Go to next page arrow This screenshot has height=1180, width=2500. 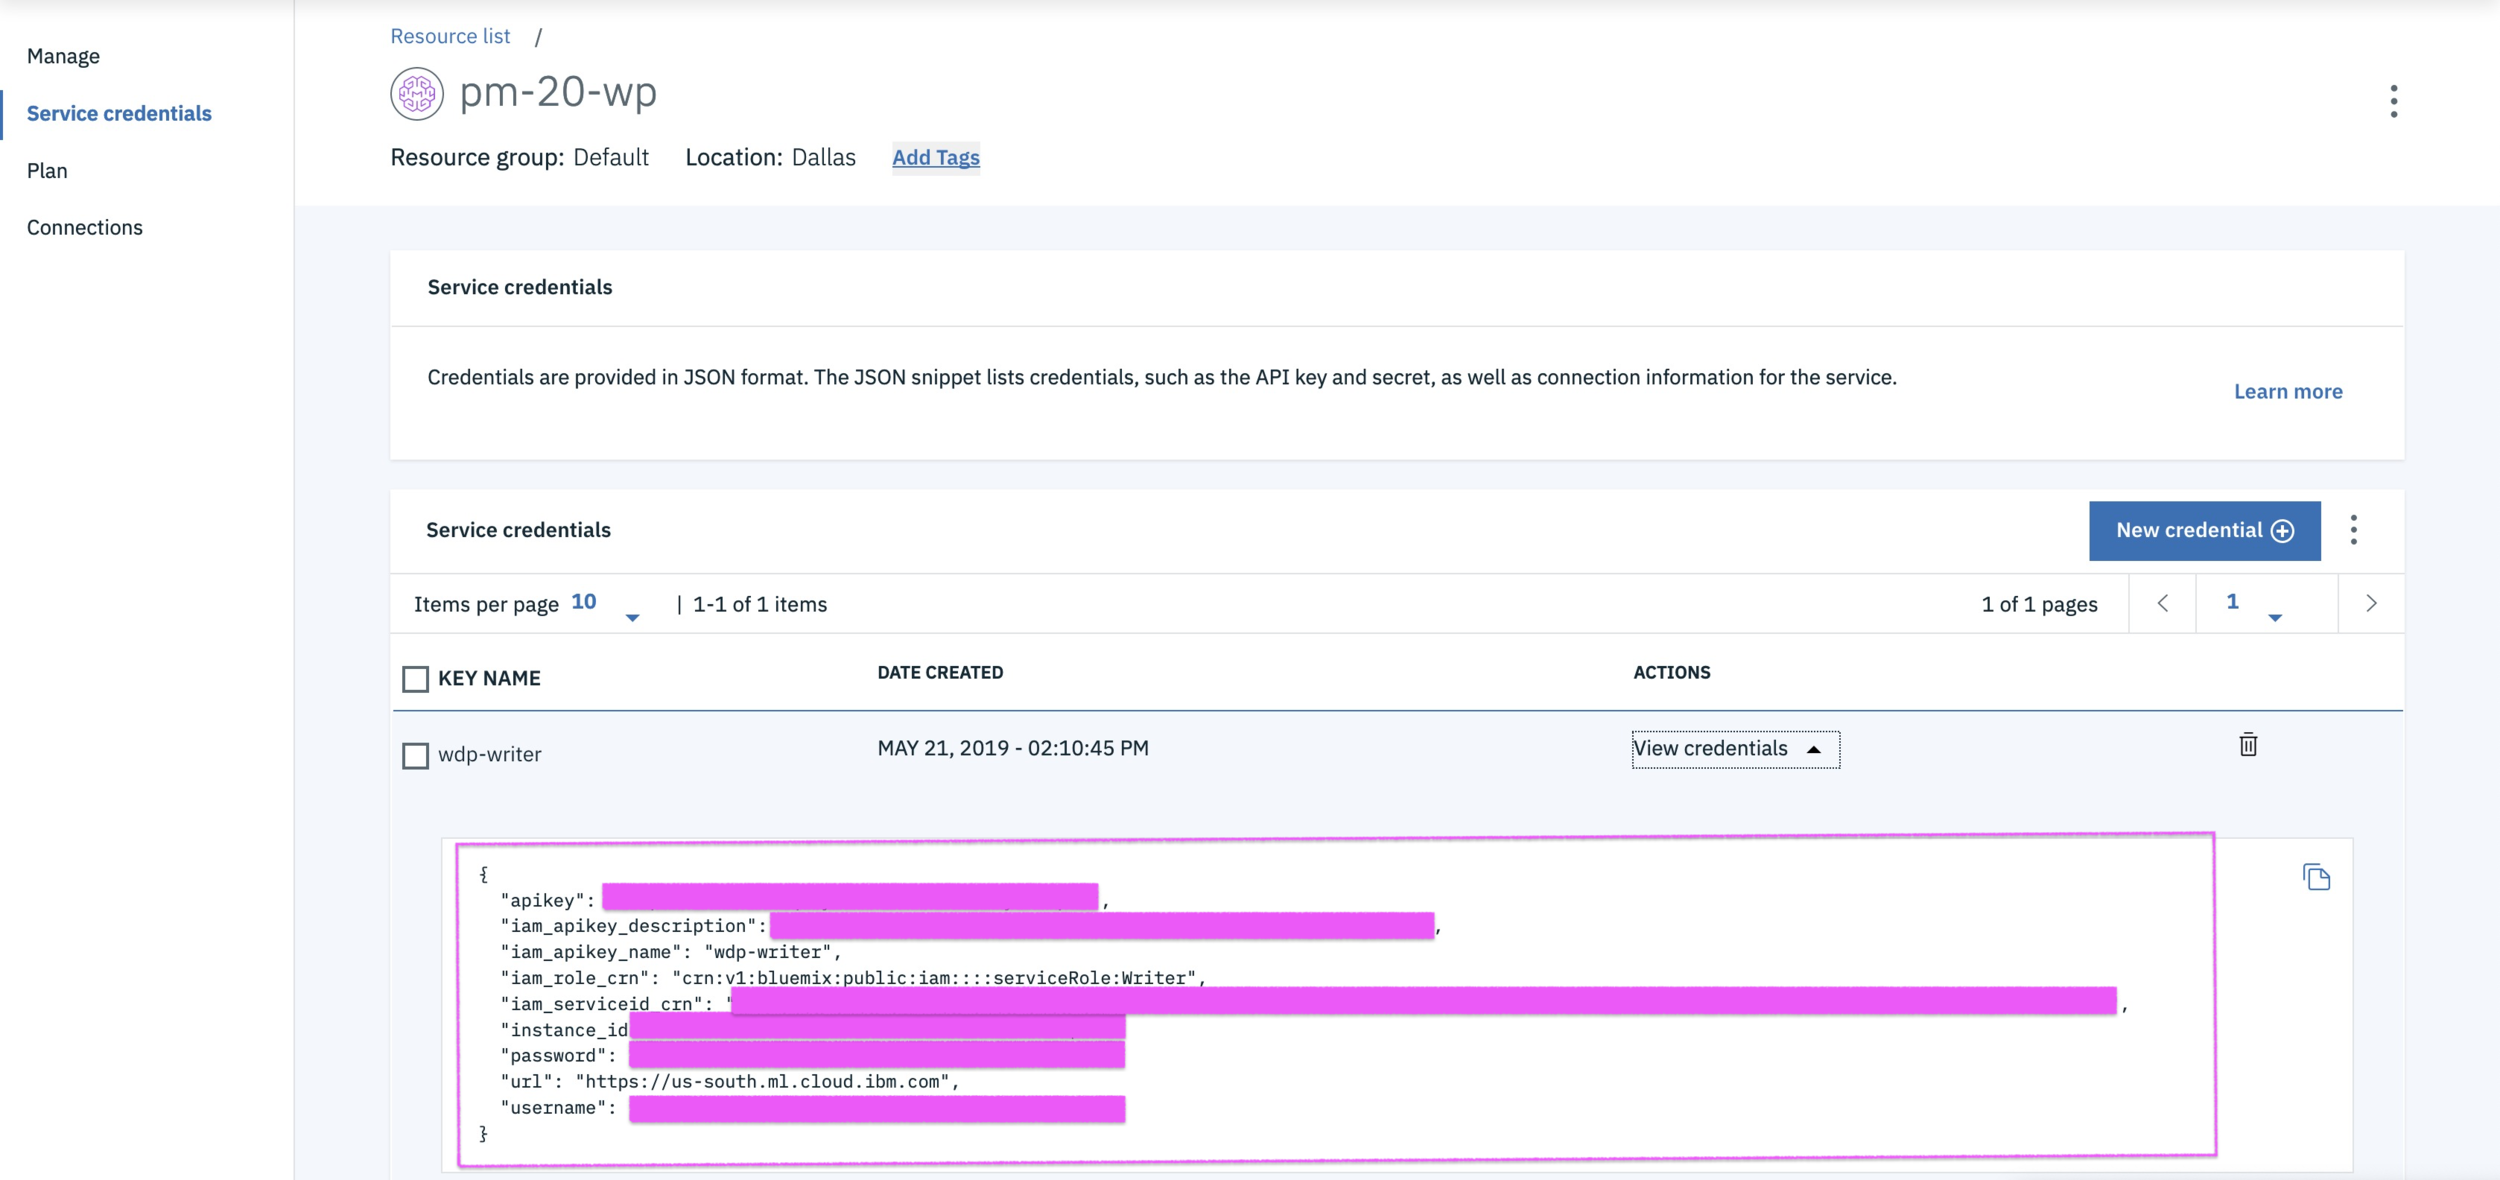[x=2371, y=603]
